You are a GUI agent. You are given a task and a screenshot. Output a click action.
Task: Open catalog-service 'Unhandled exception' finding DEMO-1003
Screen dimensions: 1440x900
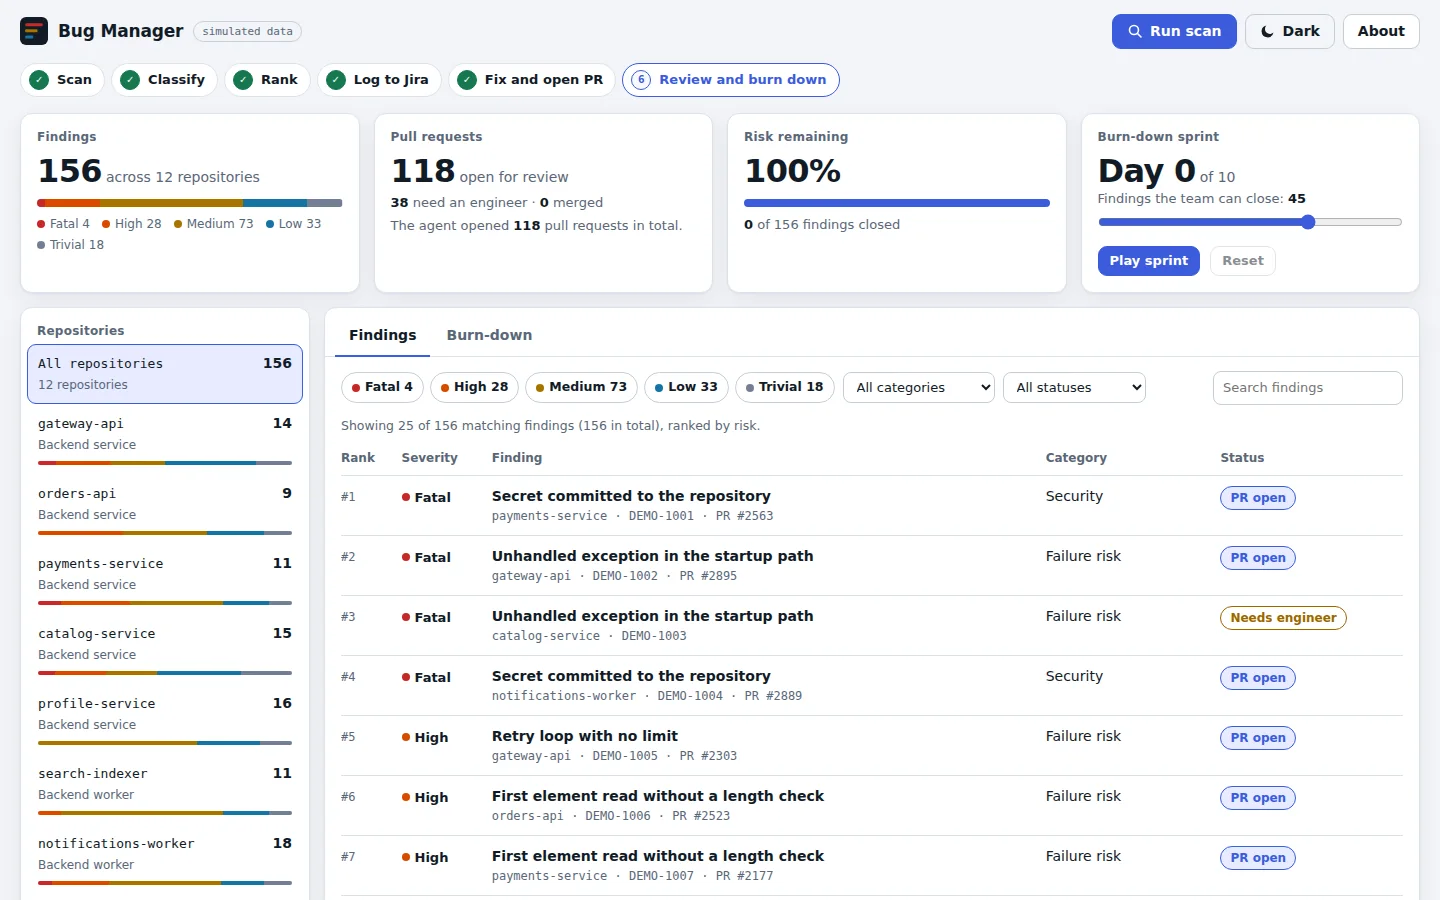tap(652, 616)
